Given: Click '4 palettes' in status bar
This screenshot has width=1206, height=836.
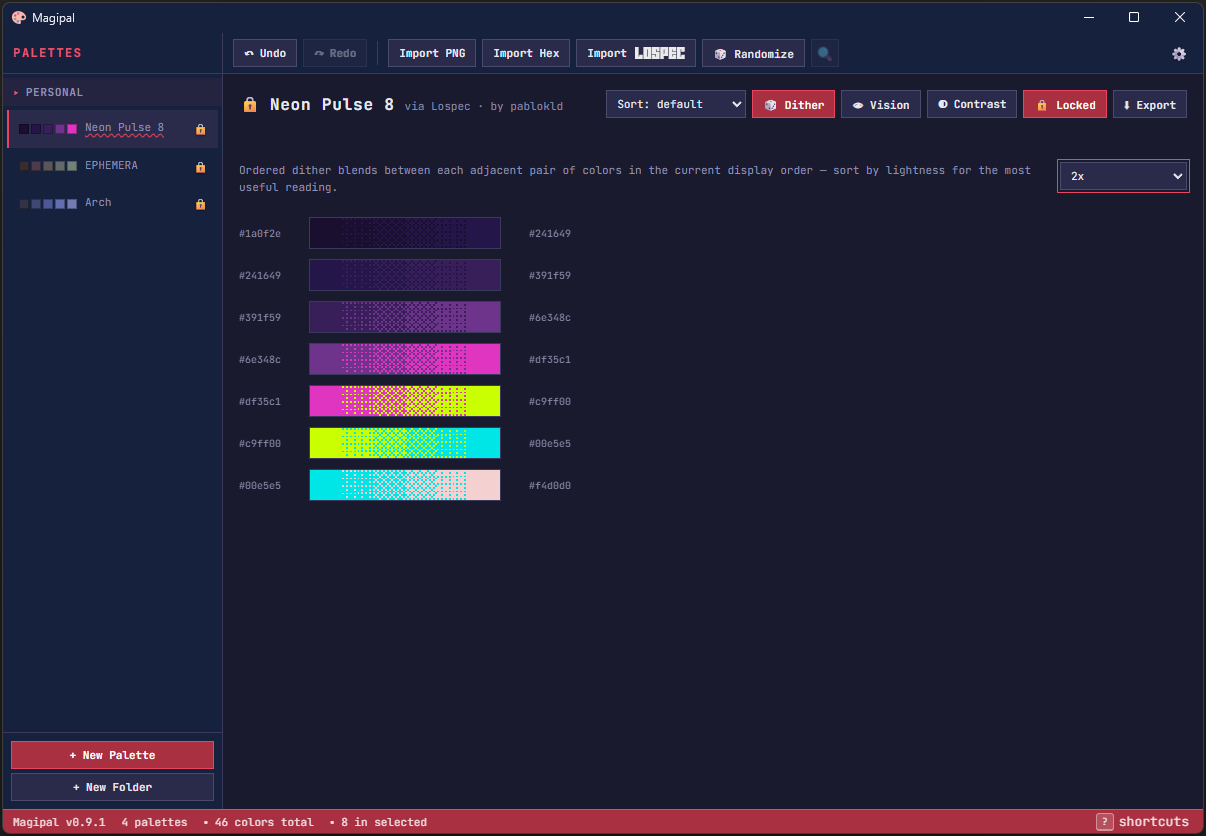Looking at the screenshot, I should tap(154, 822).
